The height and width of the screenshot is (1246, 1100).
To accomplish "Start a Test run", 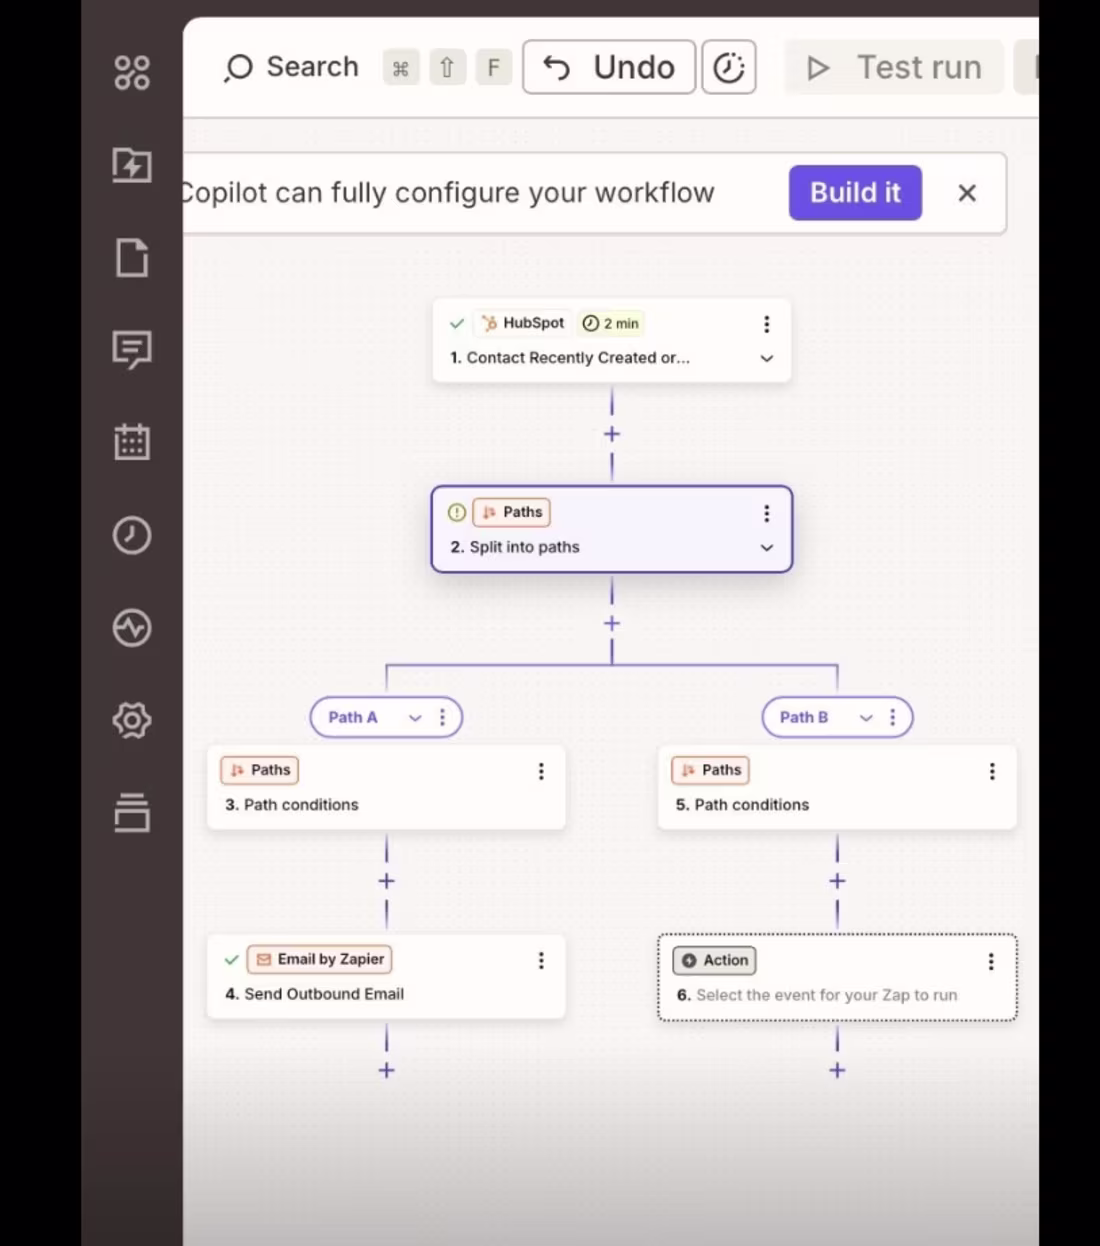I will tap(894, 67).
